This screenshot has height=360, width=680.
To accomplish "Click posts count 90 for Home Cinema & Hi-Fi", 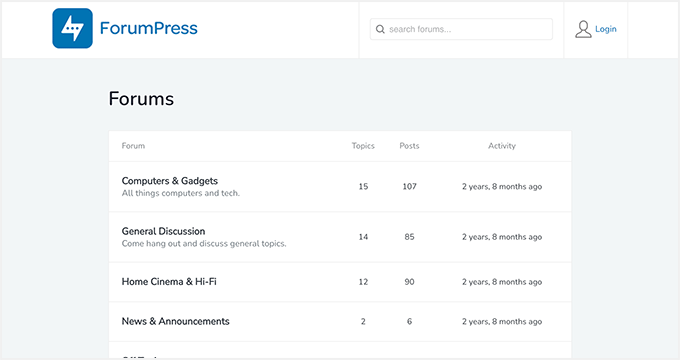I will [x=409, y=282].
